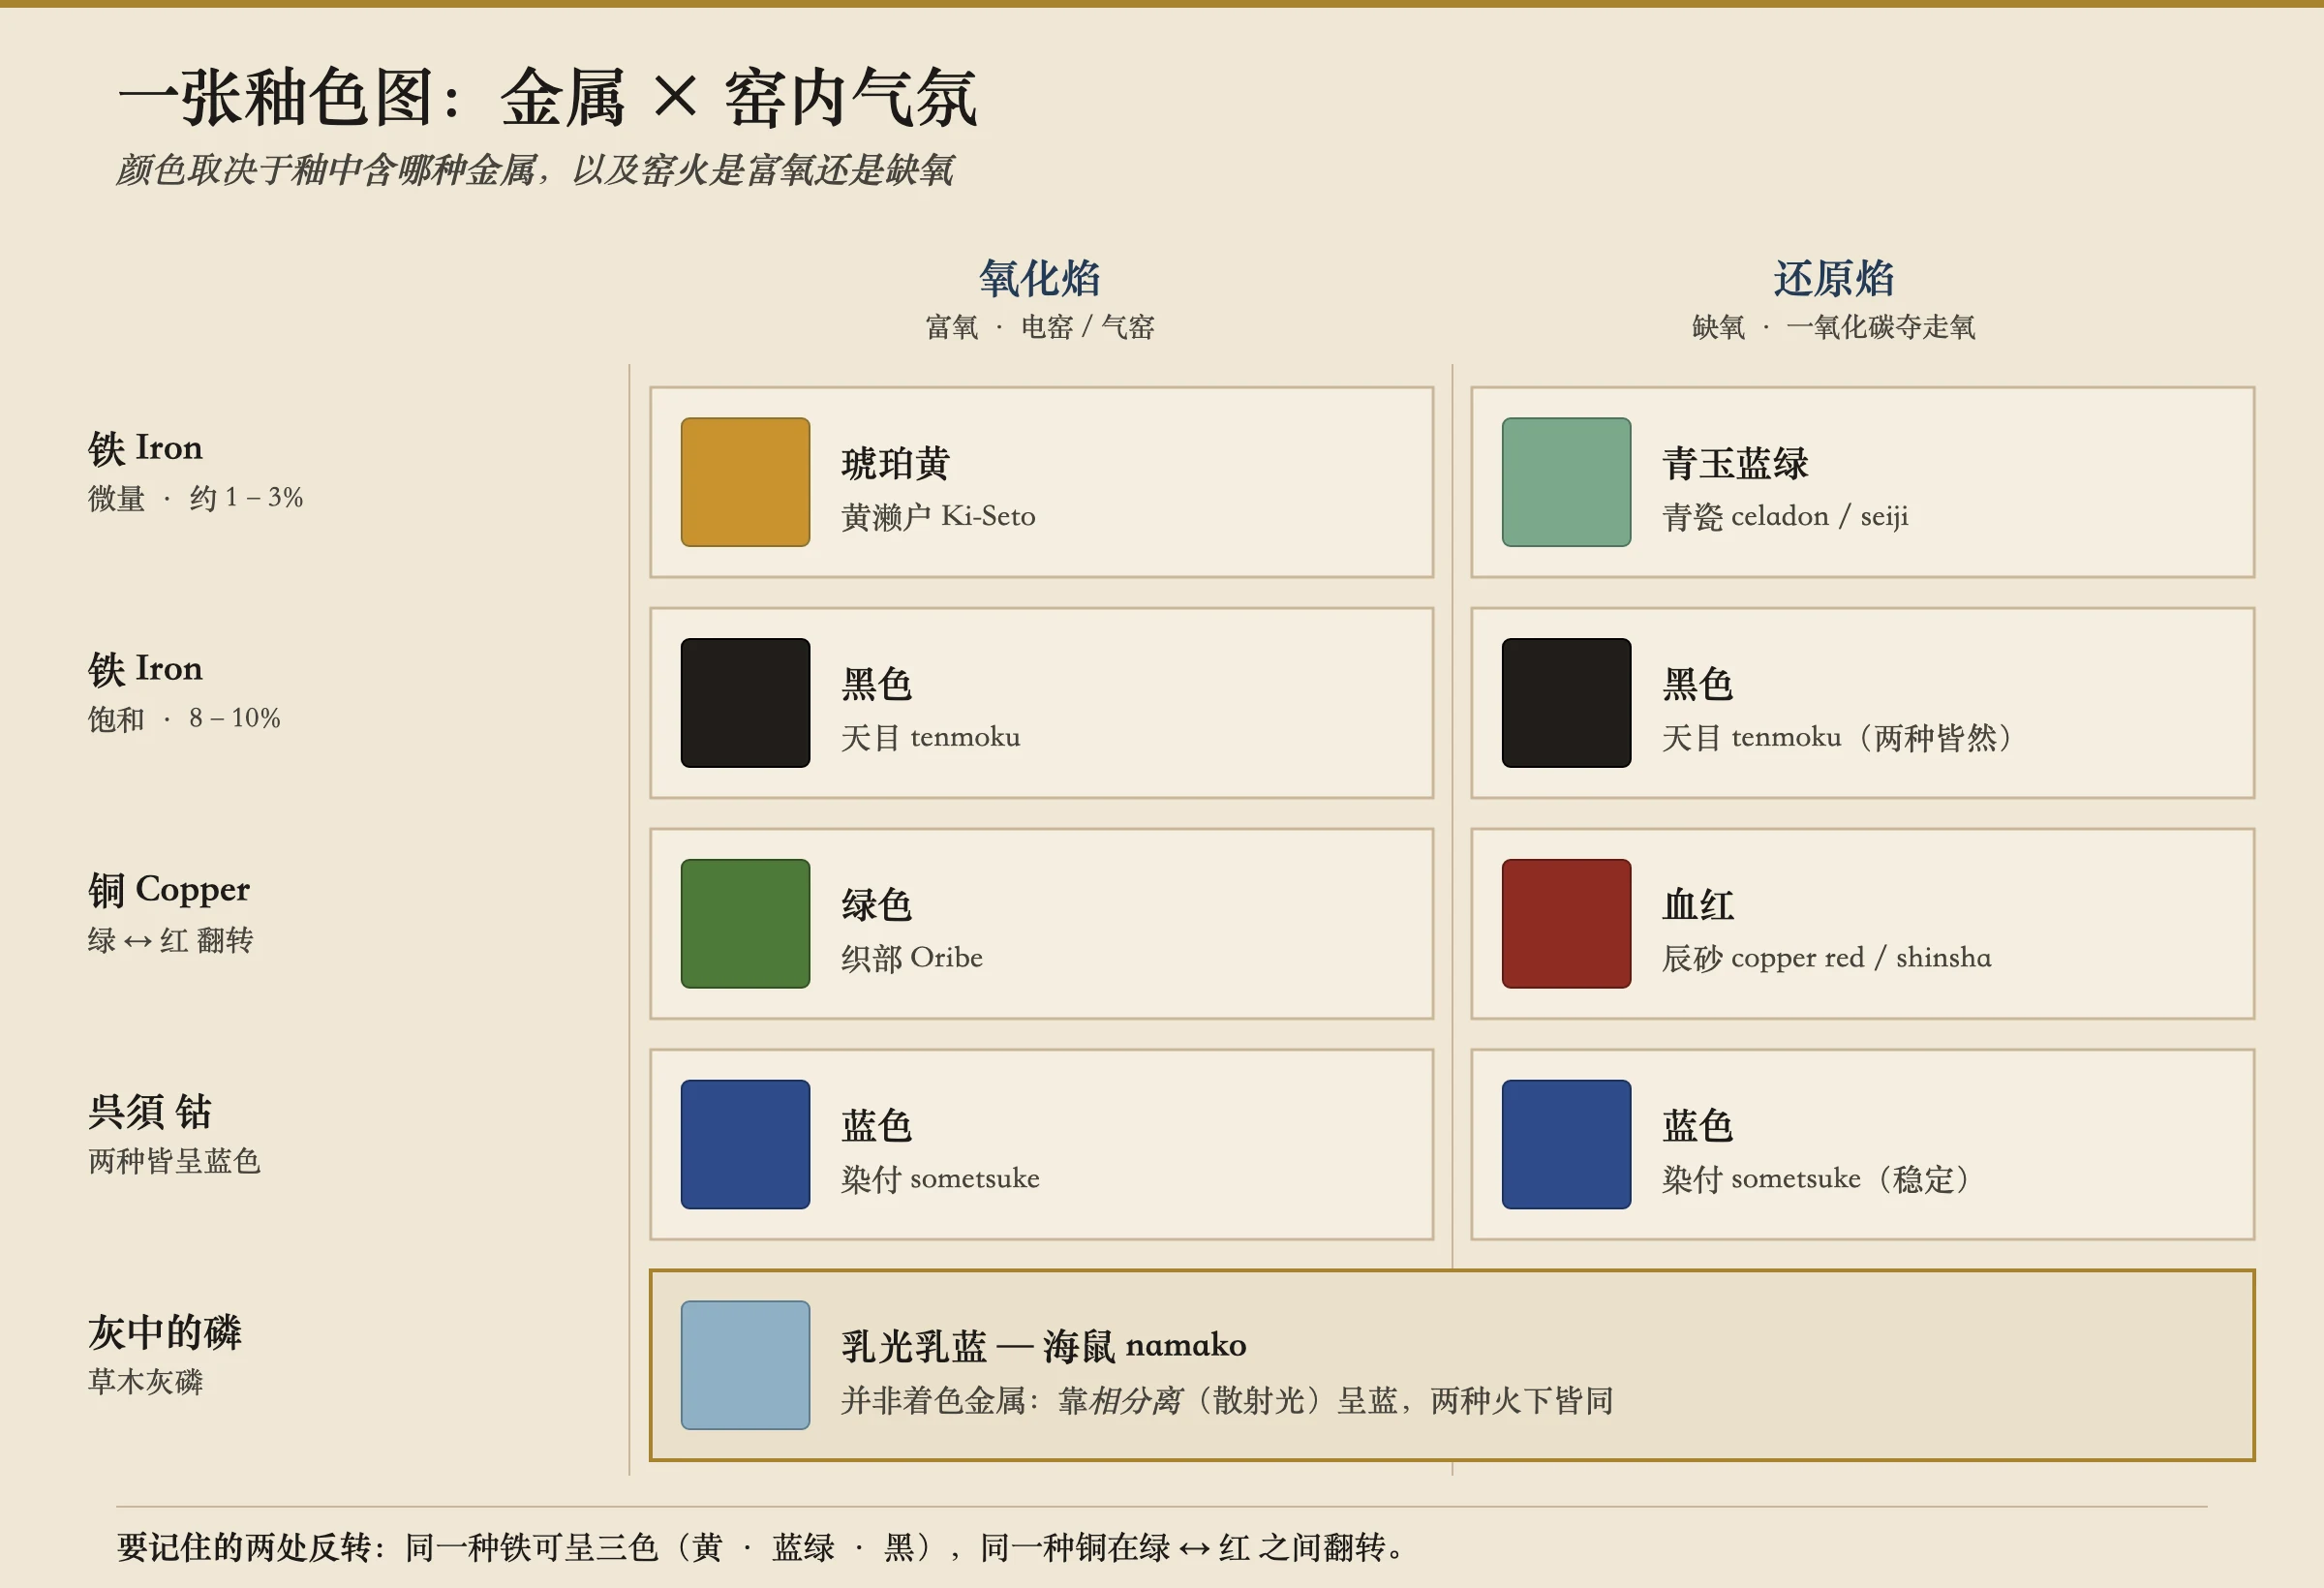Click the black swatch beside 天目 tenmoku（两种皆然）

1566,703
